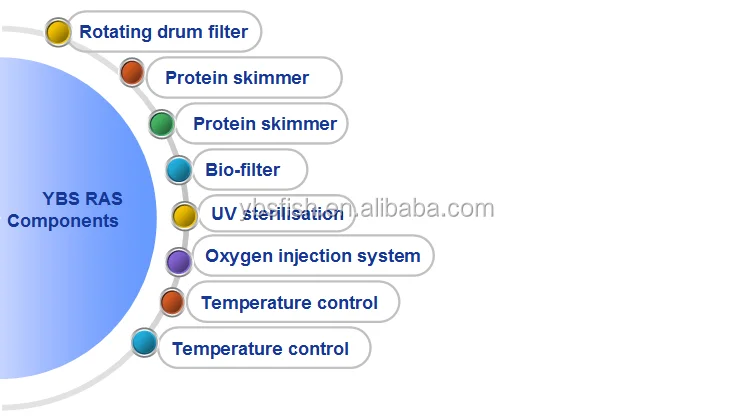Select the purple Oxygen injection system bullet

pos(178,261)
